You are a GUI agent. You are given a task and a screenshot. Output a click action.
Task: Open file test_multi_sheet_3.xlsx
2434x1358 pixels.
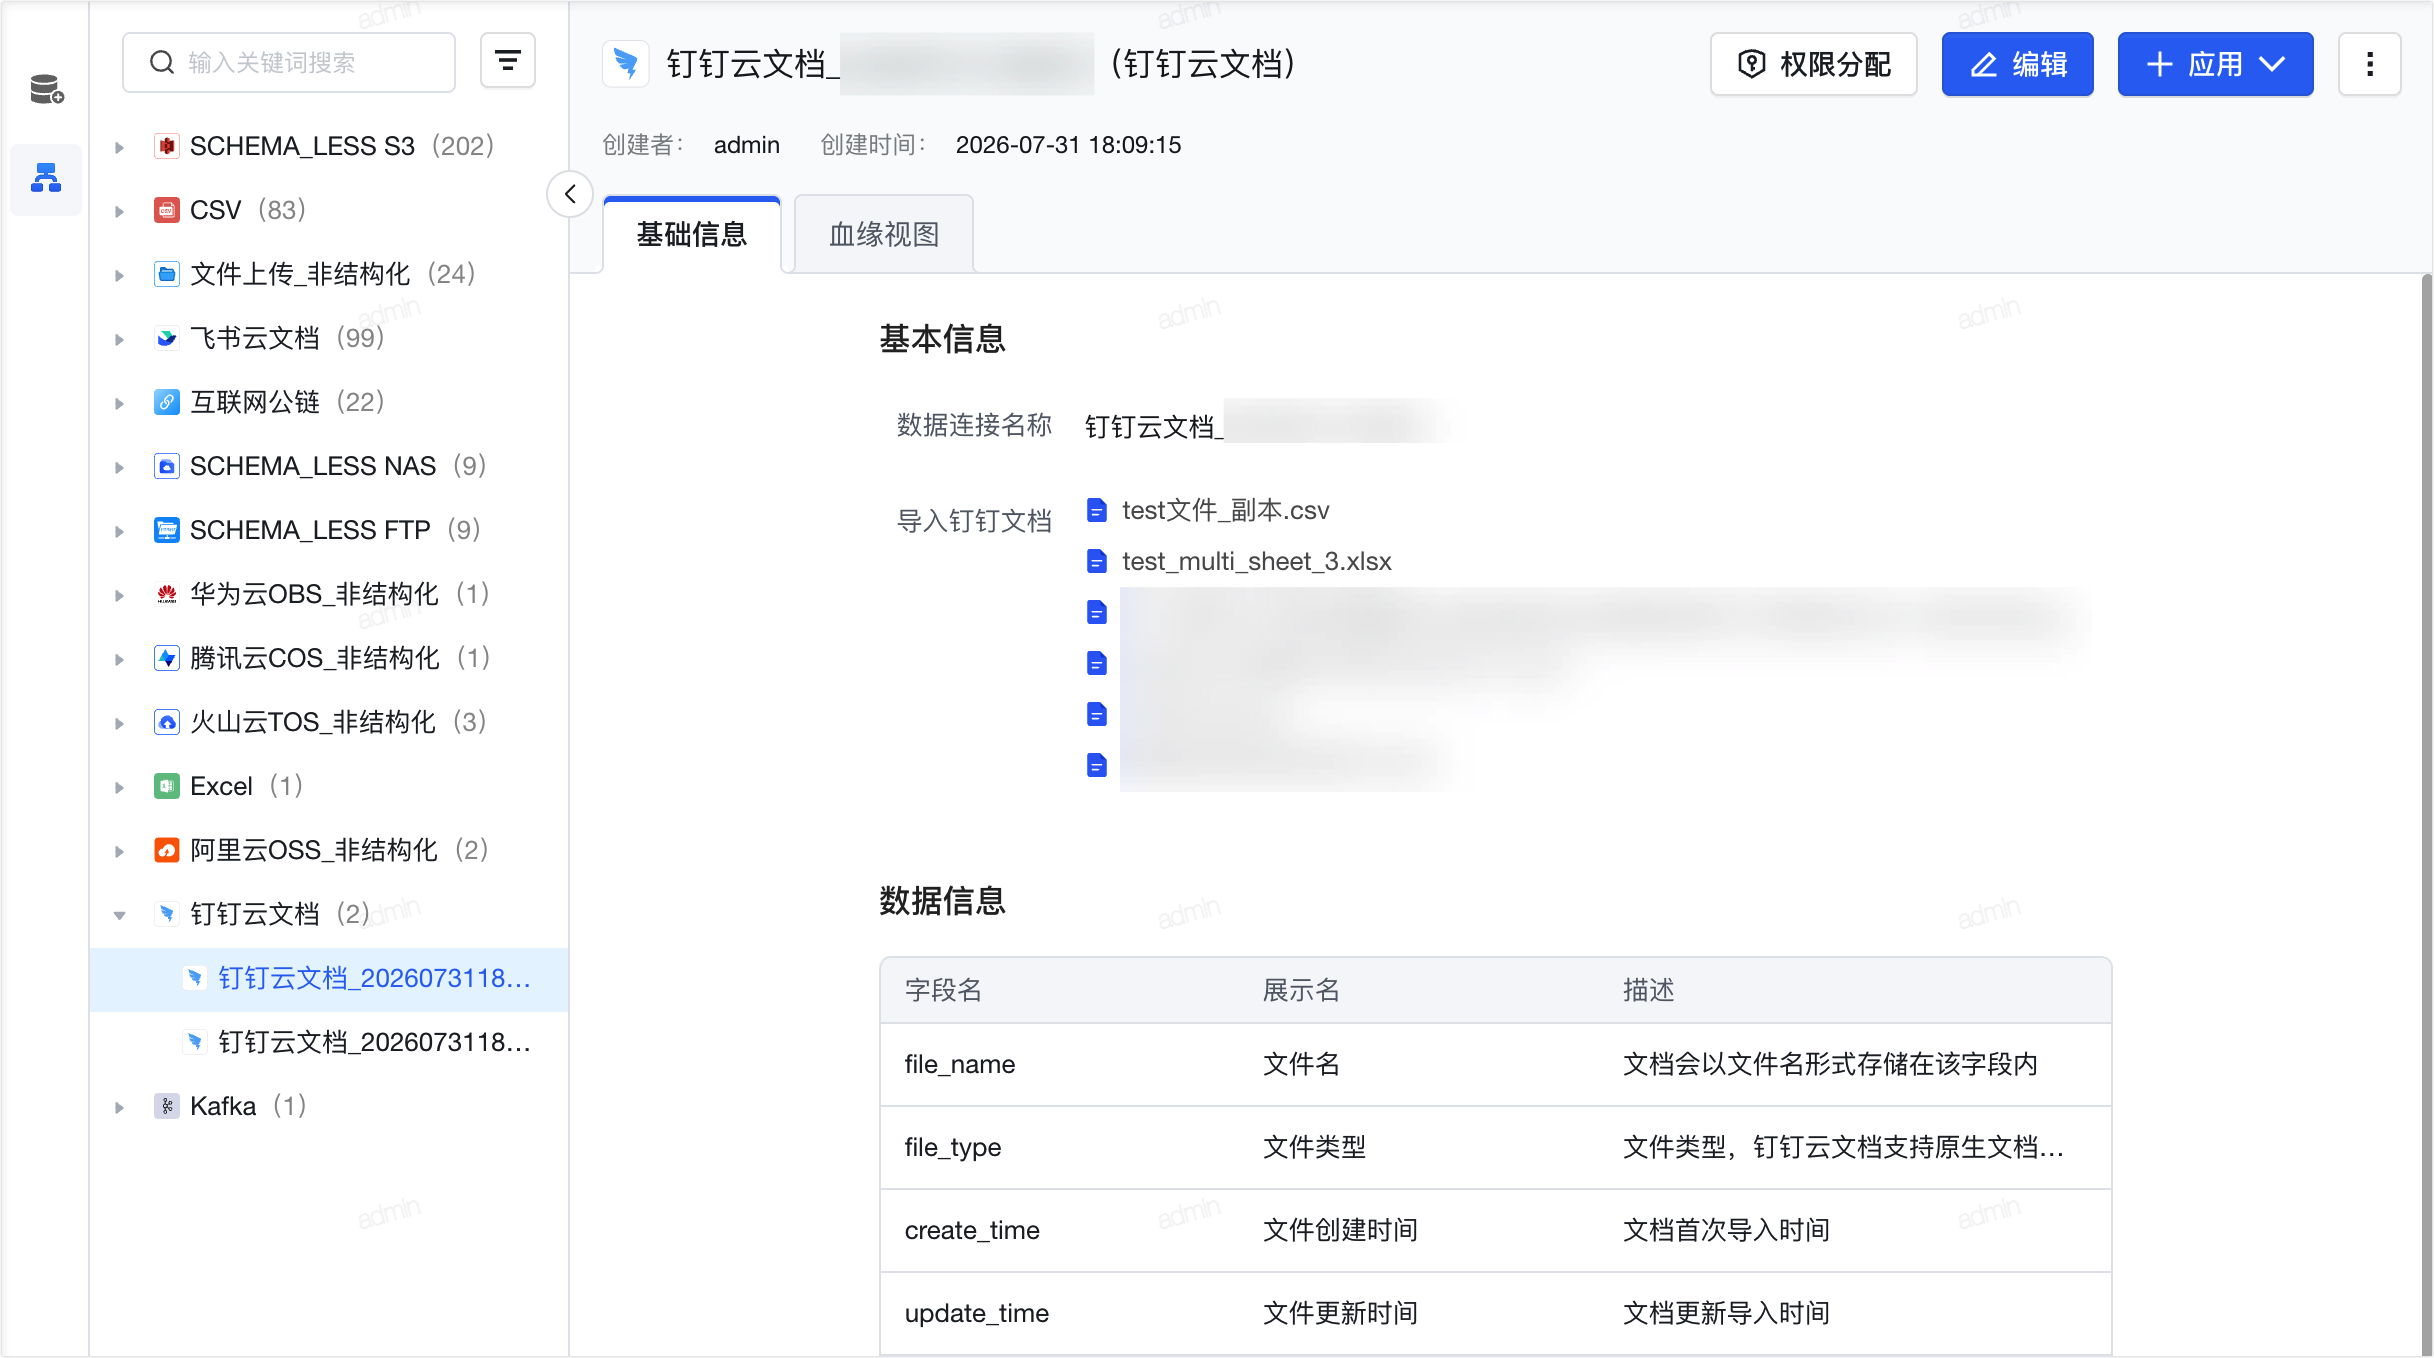click(1256, 561)
